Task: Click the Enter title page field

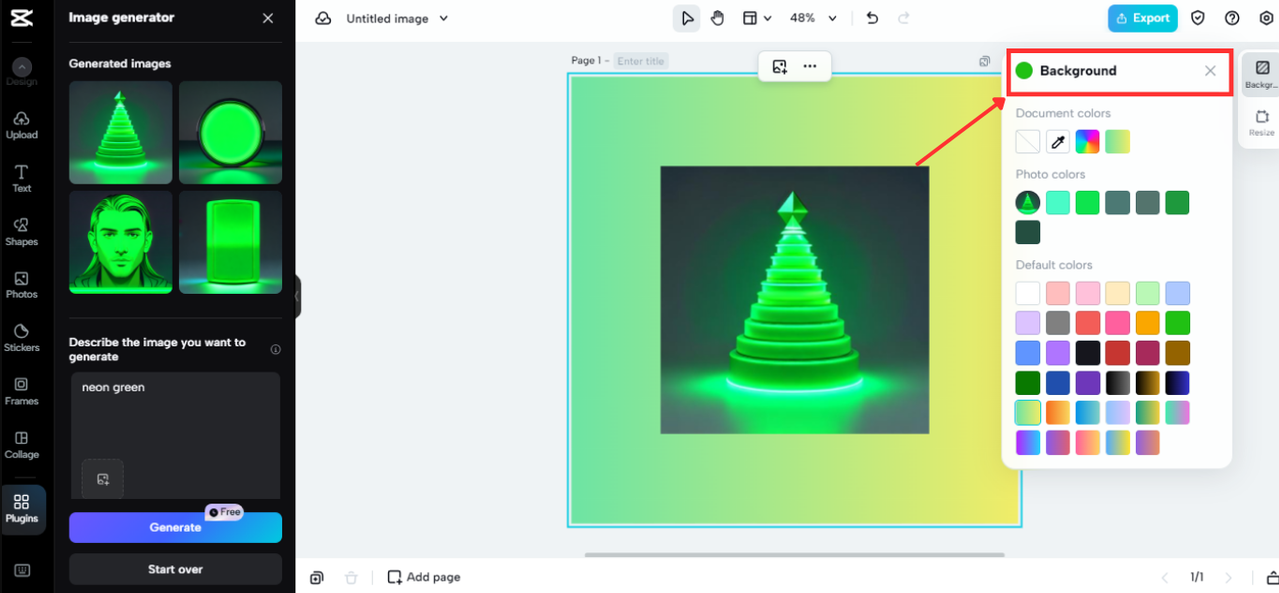Action: point(640,61)
